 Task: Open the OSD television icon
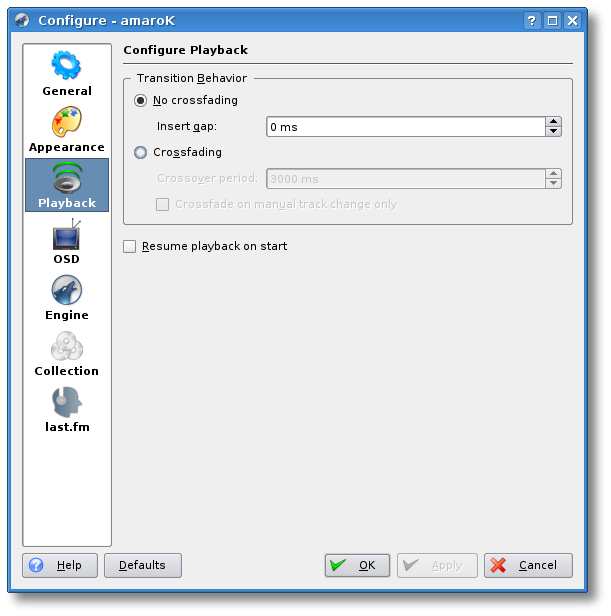pos(66,236)
